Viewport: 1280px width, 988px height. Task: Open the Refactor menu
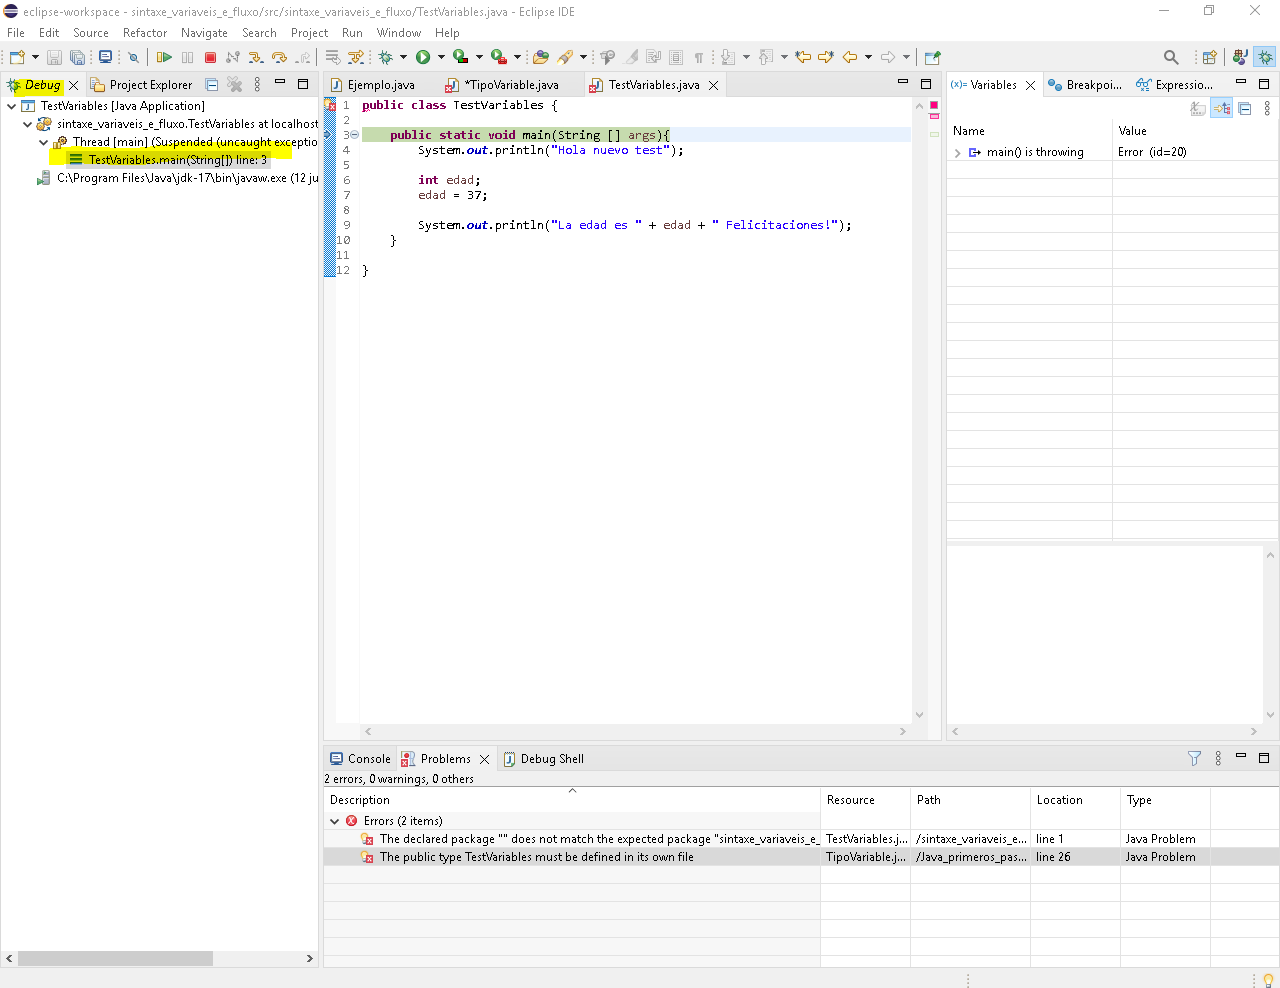tap(145, 33)
